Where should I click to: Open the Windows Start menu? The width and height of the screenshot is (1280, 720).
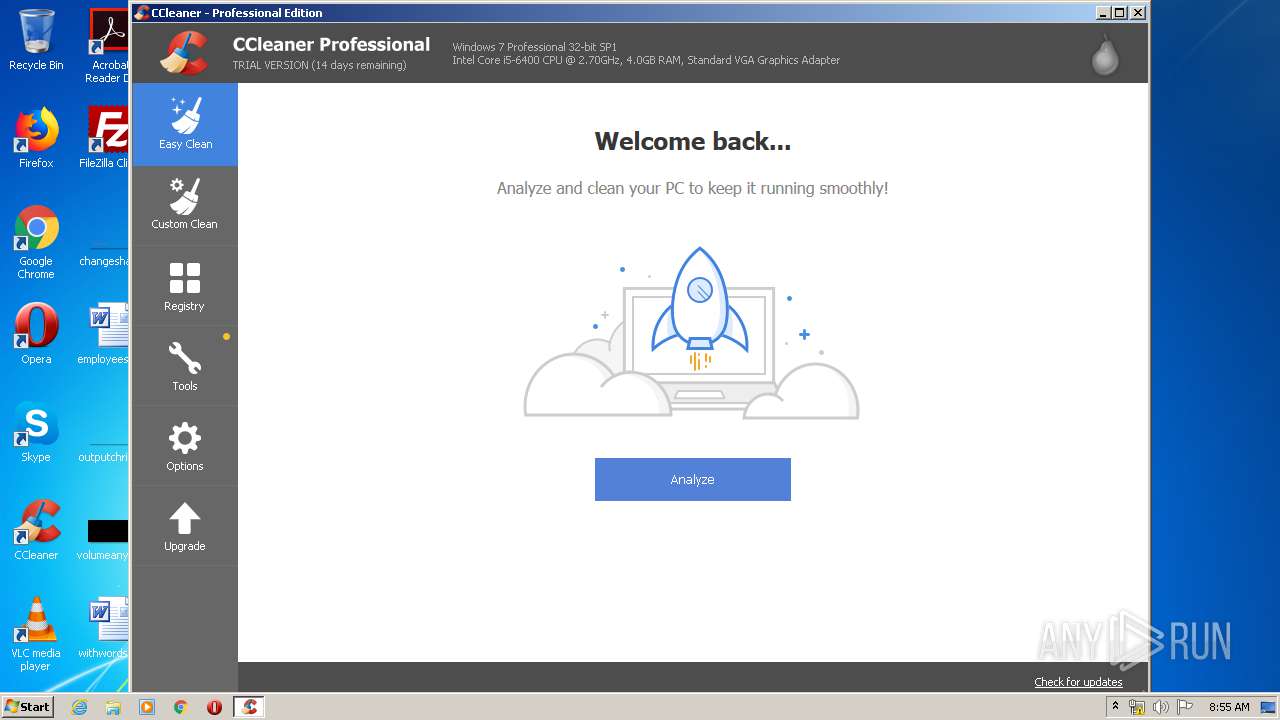coord(28,706)
